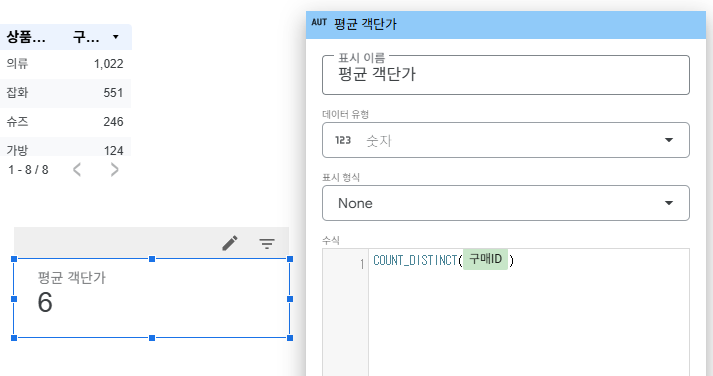The image size is (713, 376).
Task: Click the 가방 row label
Action: pyautogui.click(x=17, y=150)
